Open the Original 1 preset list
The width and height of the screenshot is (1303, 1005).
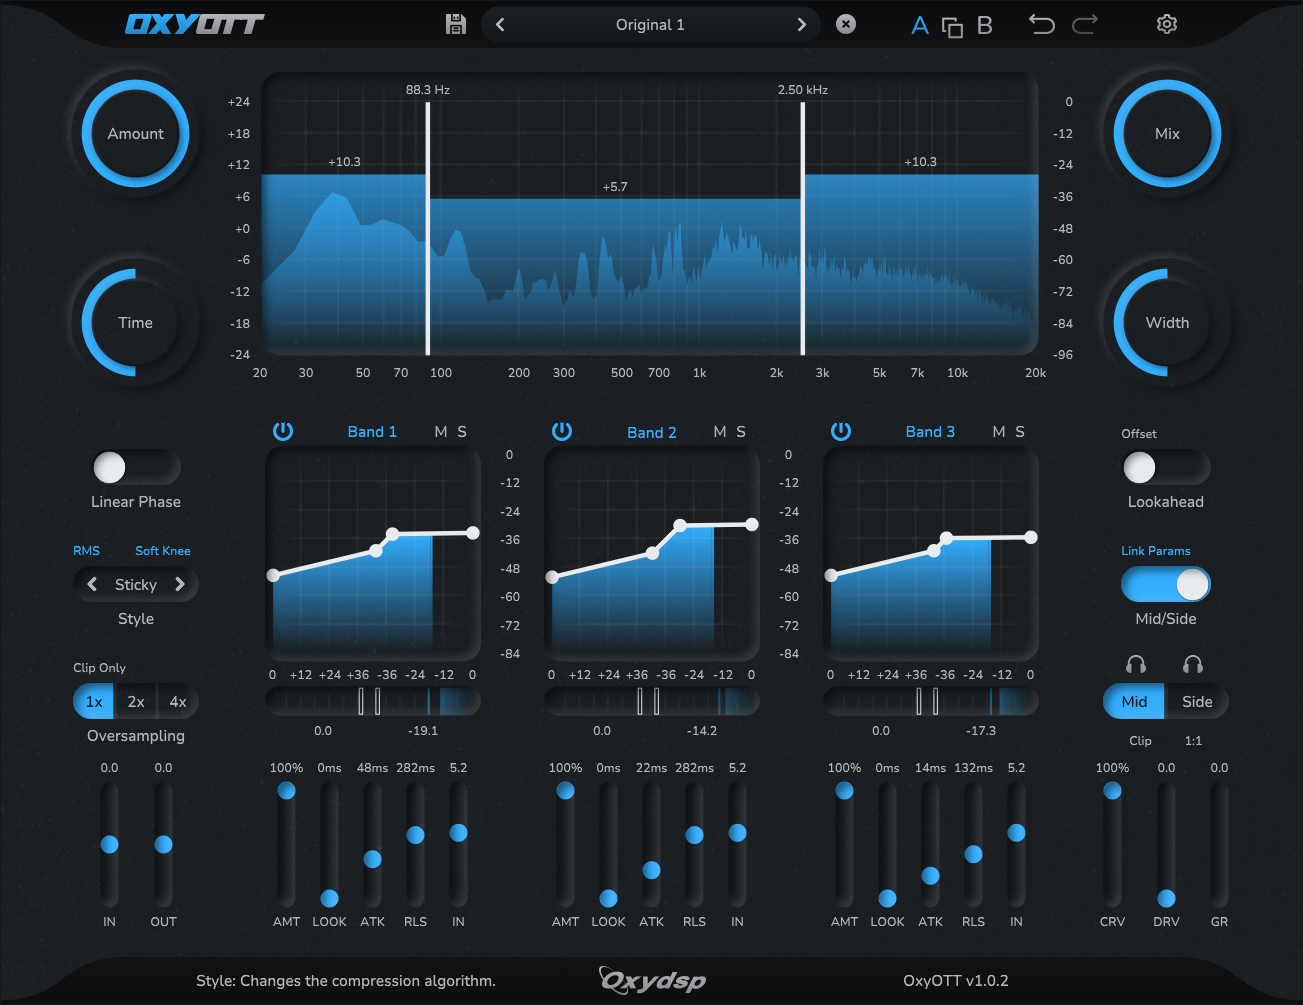tap(650, 25)
